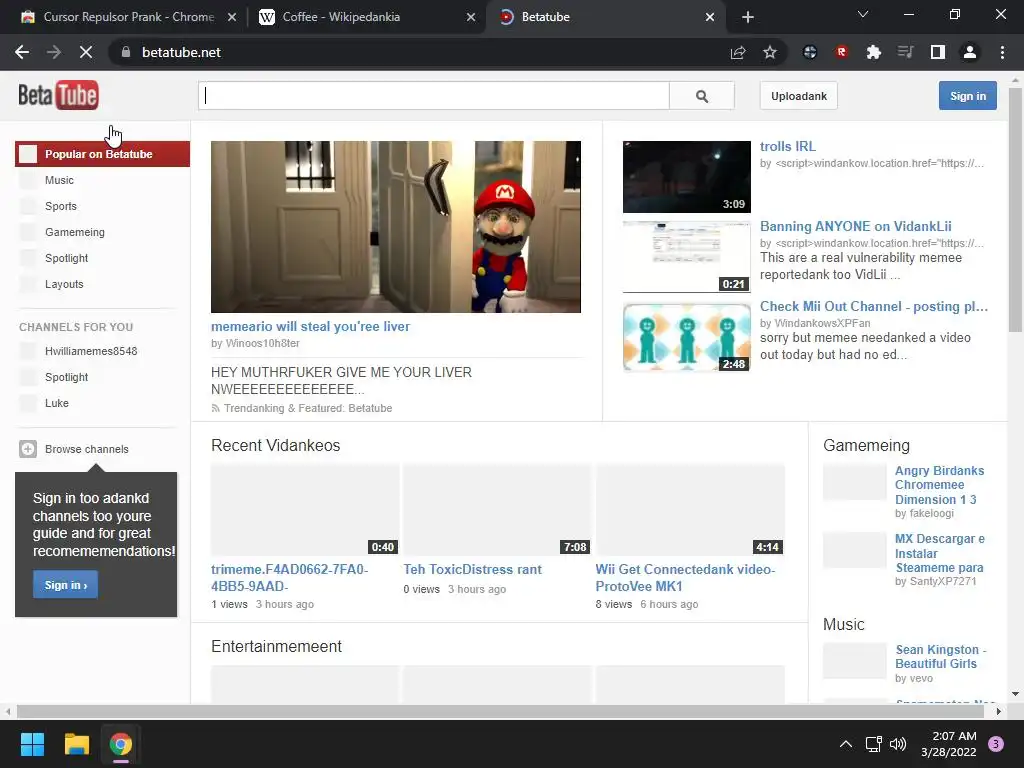Open File Explorer from the taskbar
This screenshot has height=768, width=1024.
coord(76,744)
